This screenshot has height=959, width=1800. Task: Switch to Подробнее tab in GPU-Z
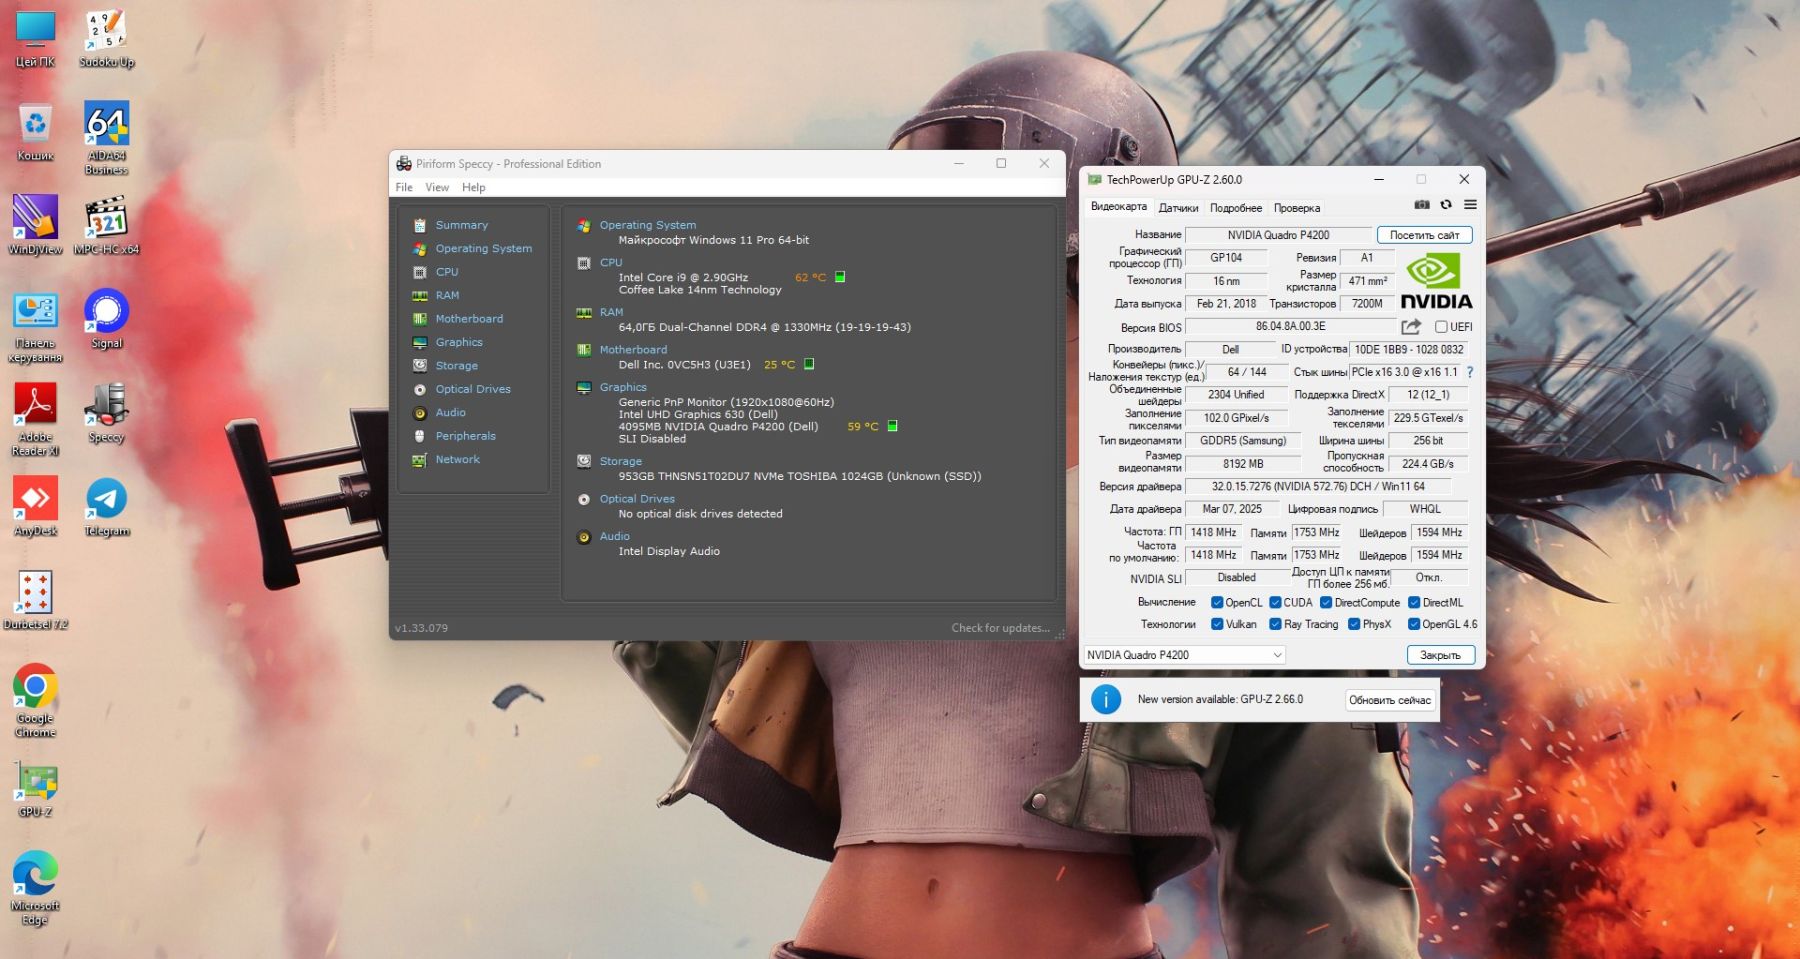[x=1236, y=208]
